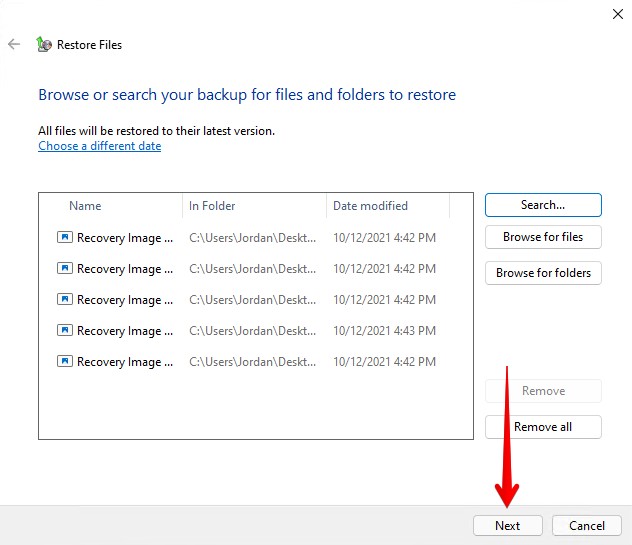Select the third Recovery Image file icon
This screenshot has height=545, width=632.
pyautogui.click(x=65, y=300)
